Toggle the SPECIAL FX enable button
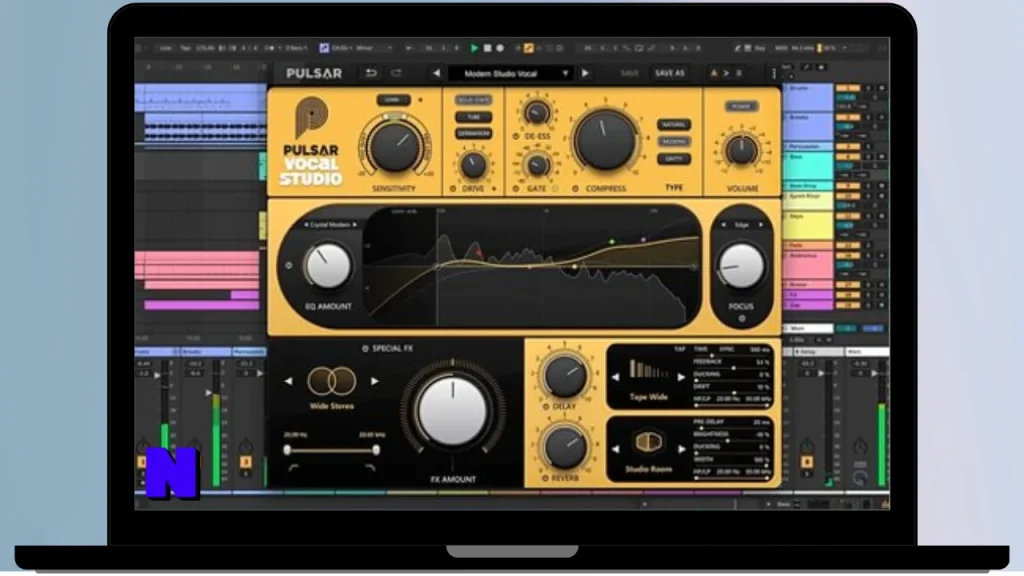 [x=365, y=349]
